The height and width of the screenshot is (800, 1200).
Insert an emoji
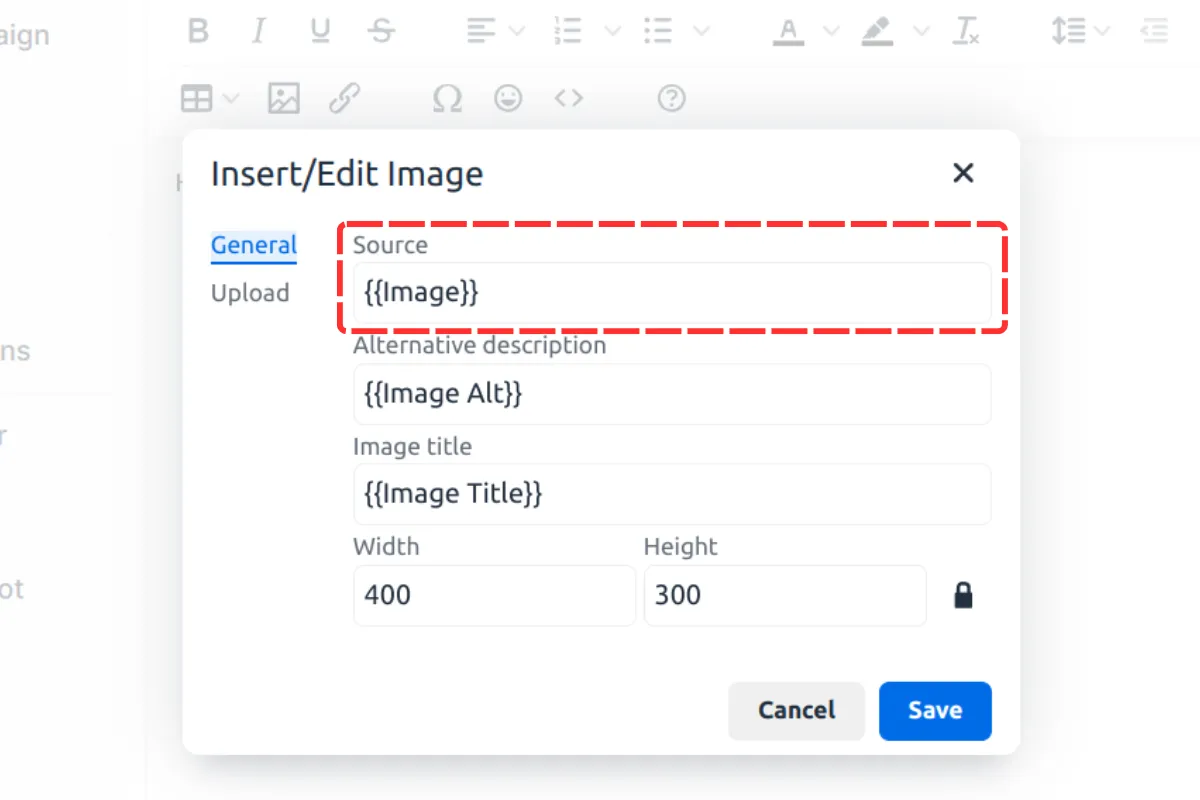tap(508, 97)
